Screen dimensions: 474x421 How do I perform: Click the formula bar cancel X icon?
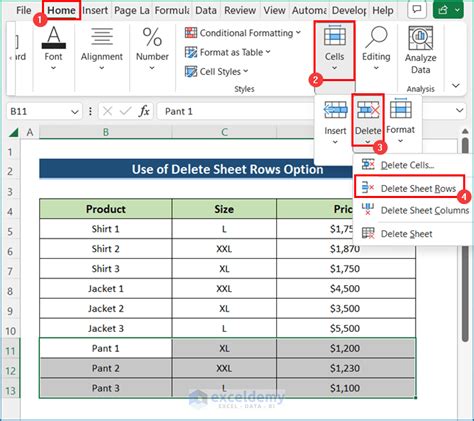(107, 111)
